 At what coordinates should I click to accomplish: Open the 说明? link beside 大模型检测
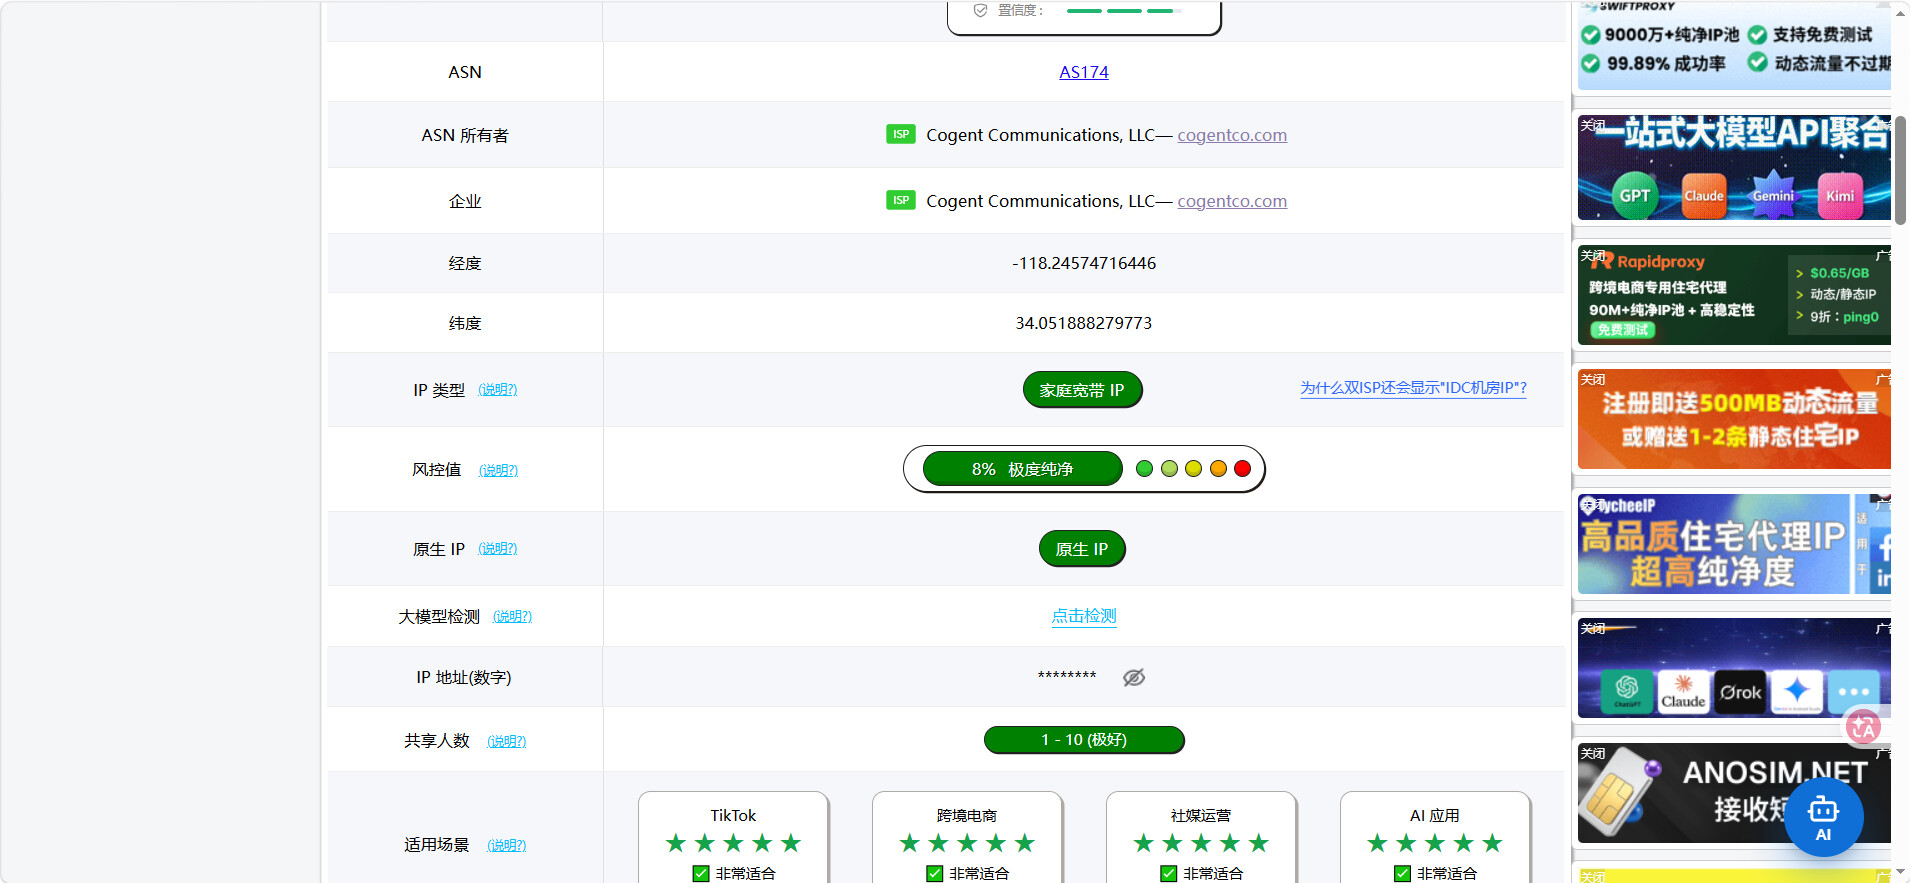click(512, 616)
